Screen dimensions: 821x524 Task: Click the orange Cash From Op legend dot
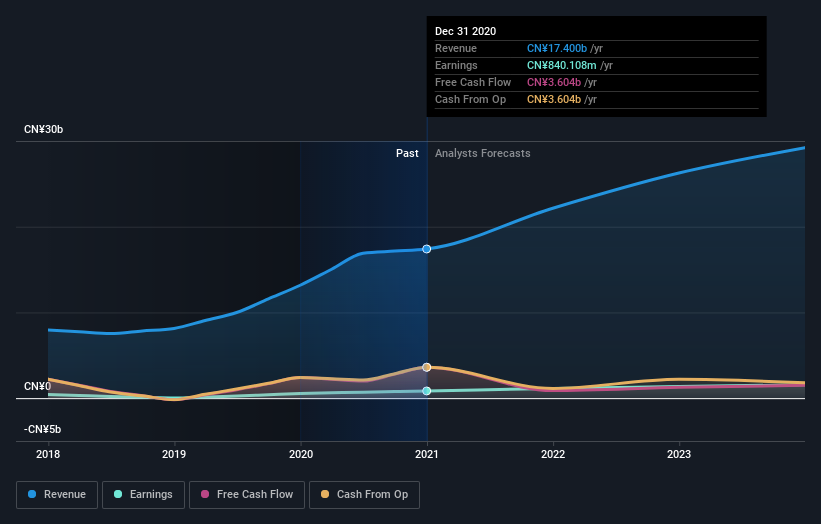(x=325, y=494)
